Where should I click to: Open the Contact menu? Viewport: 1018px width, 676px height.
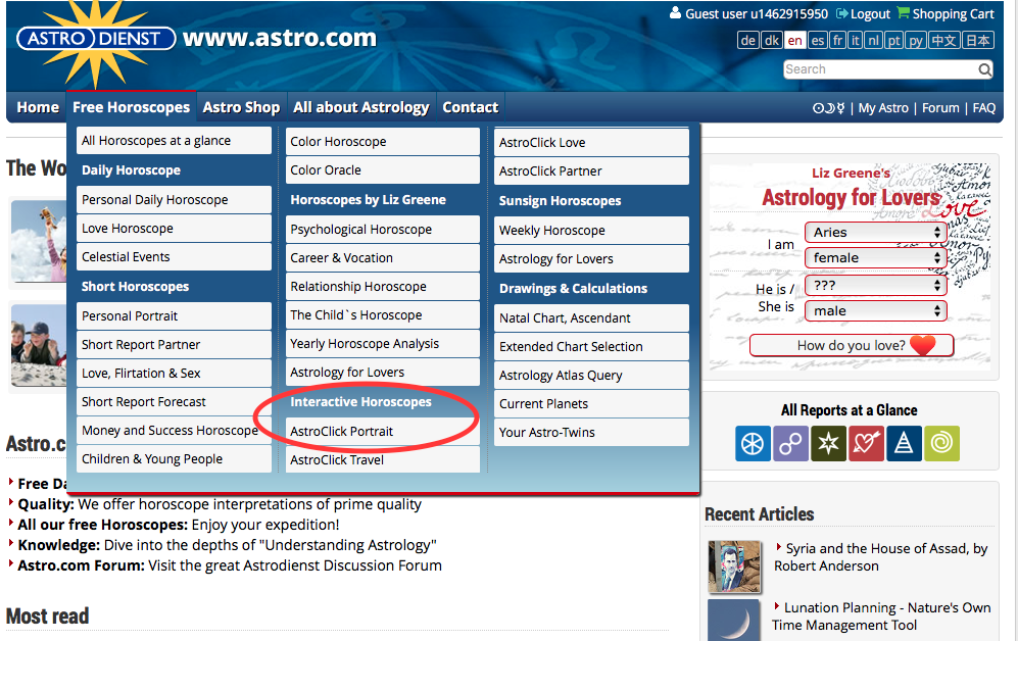pyautogui.click(x=470, y=107)
